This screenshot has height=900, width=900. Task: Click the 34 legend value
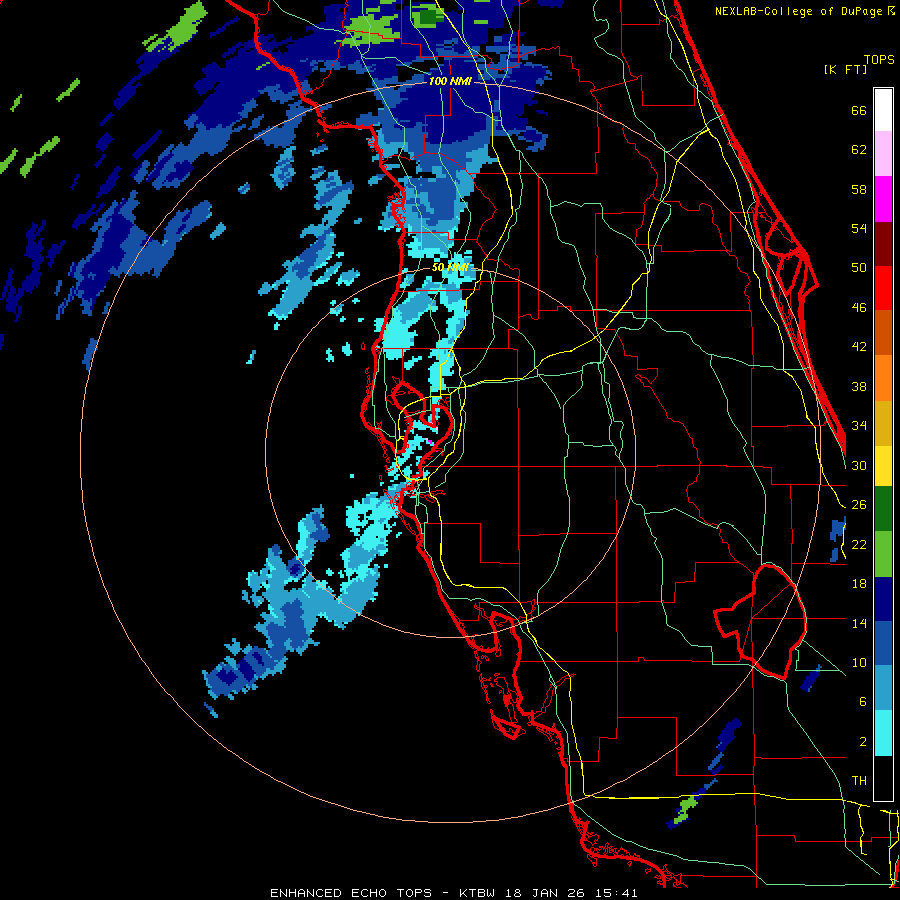(859, 426)
